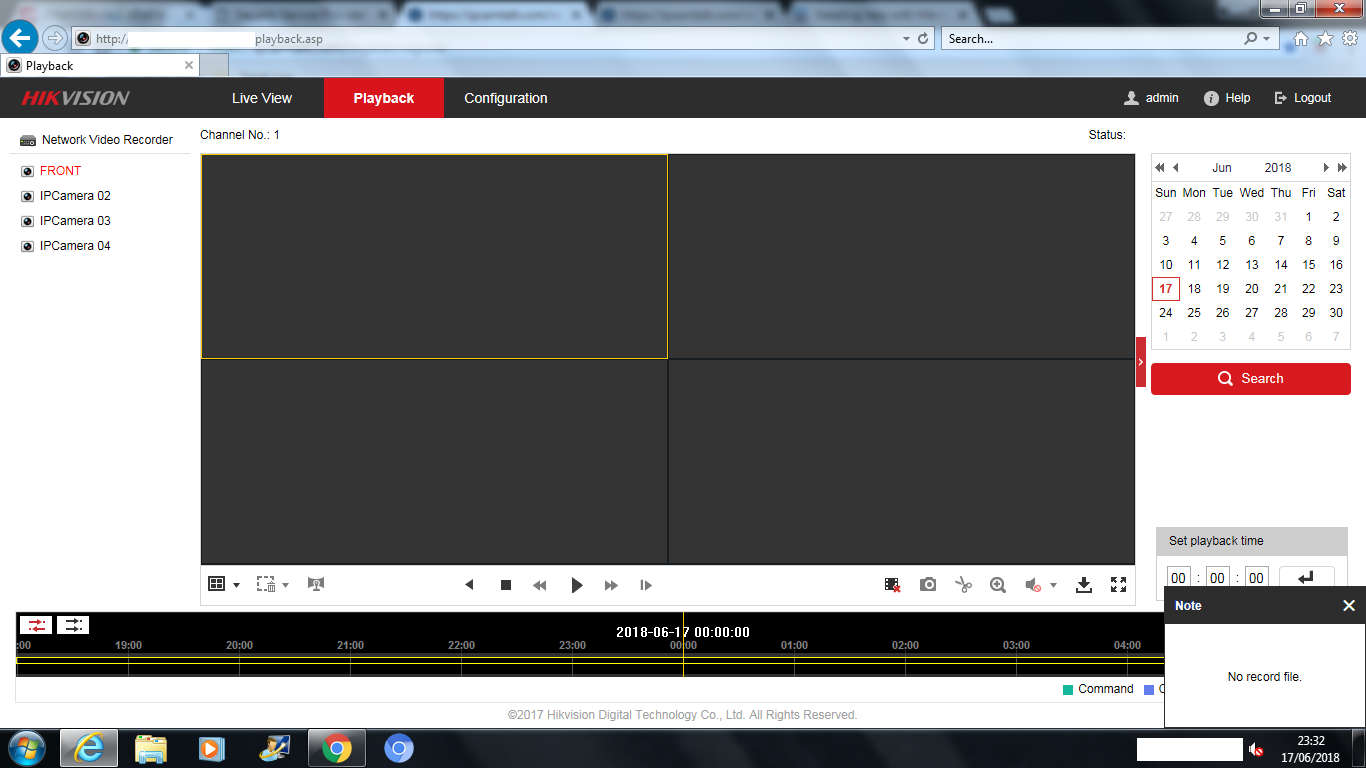The image size is (1366, 768).
Task: Open the audio volume dropdown arrow
Action: coord(1053,586)
